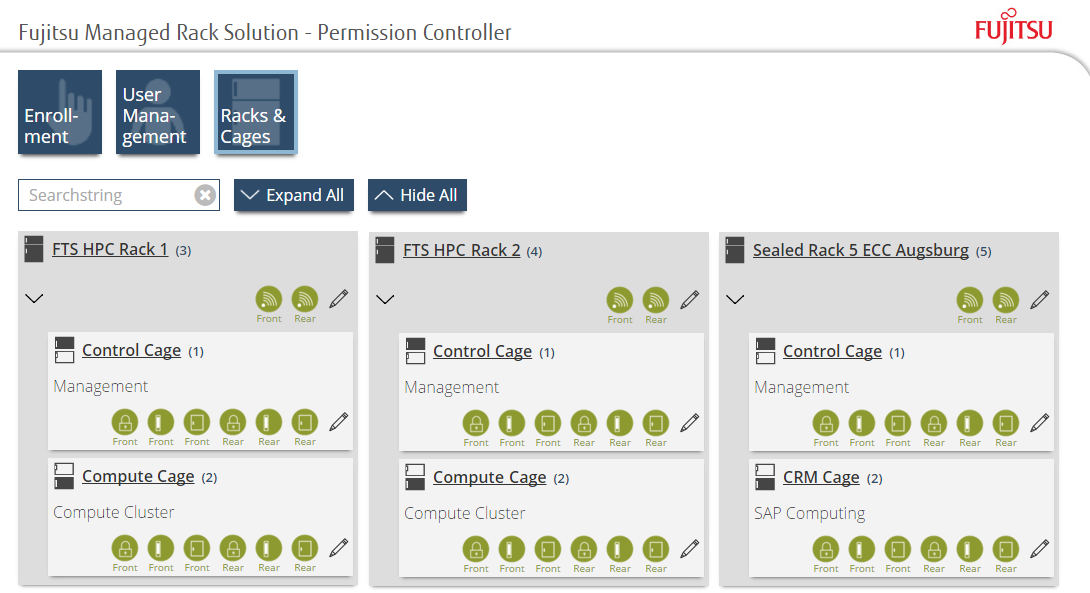Click second Front handle icon in CRM Cage
Screen dimensions: 1090x593
861,549
